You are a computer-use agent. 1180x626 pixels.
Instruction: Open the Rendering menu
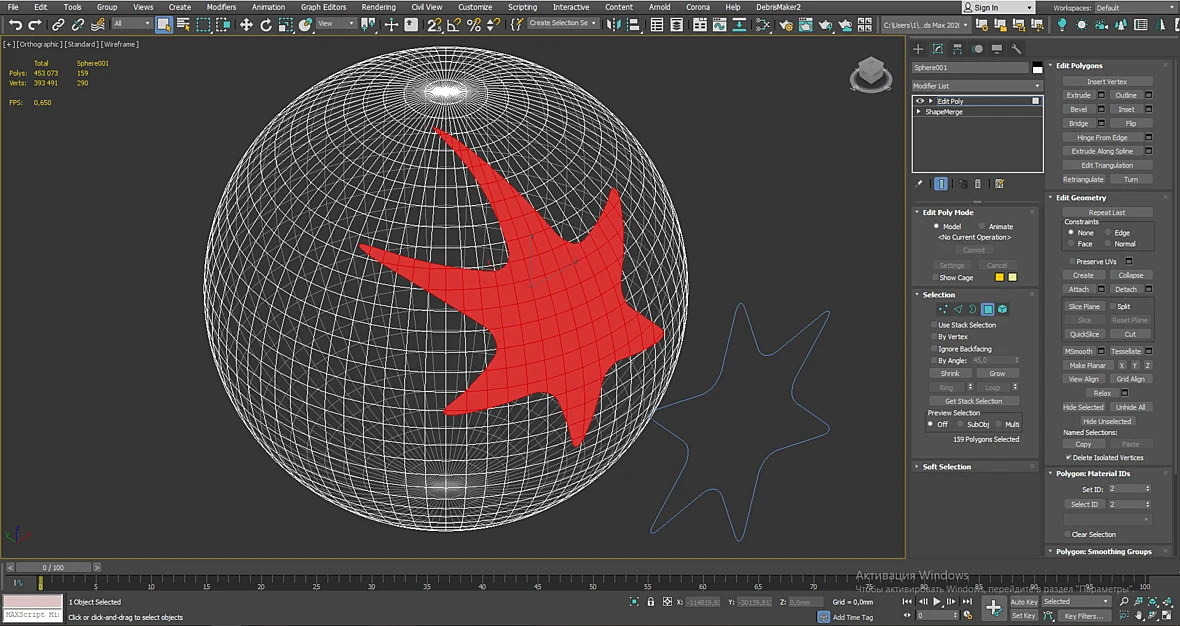pyautogui.click(x=378, y=7)
